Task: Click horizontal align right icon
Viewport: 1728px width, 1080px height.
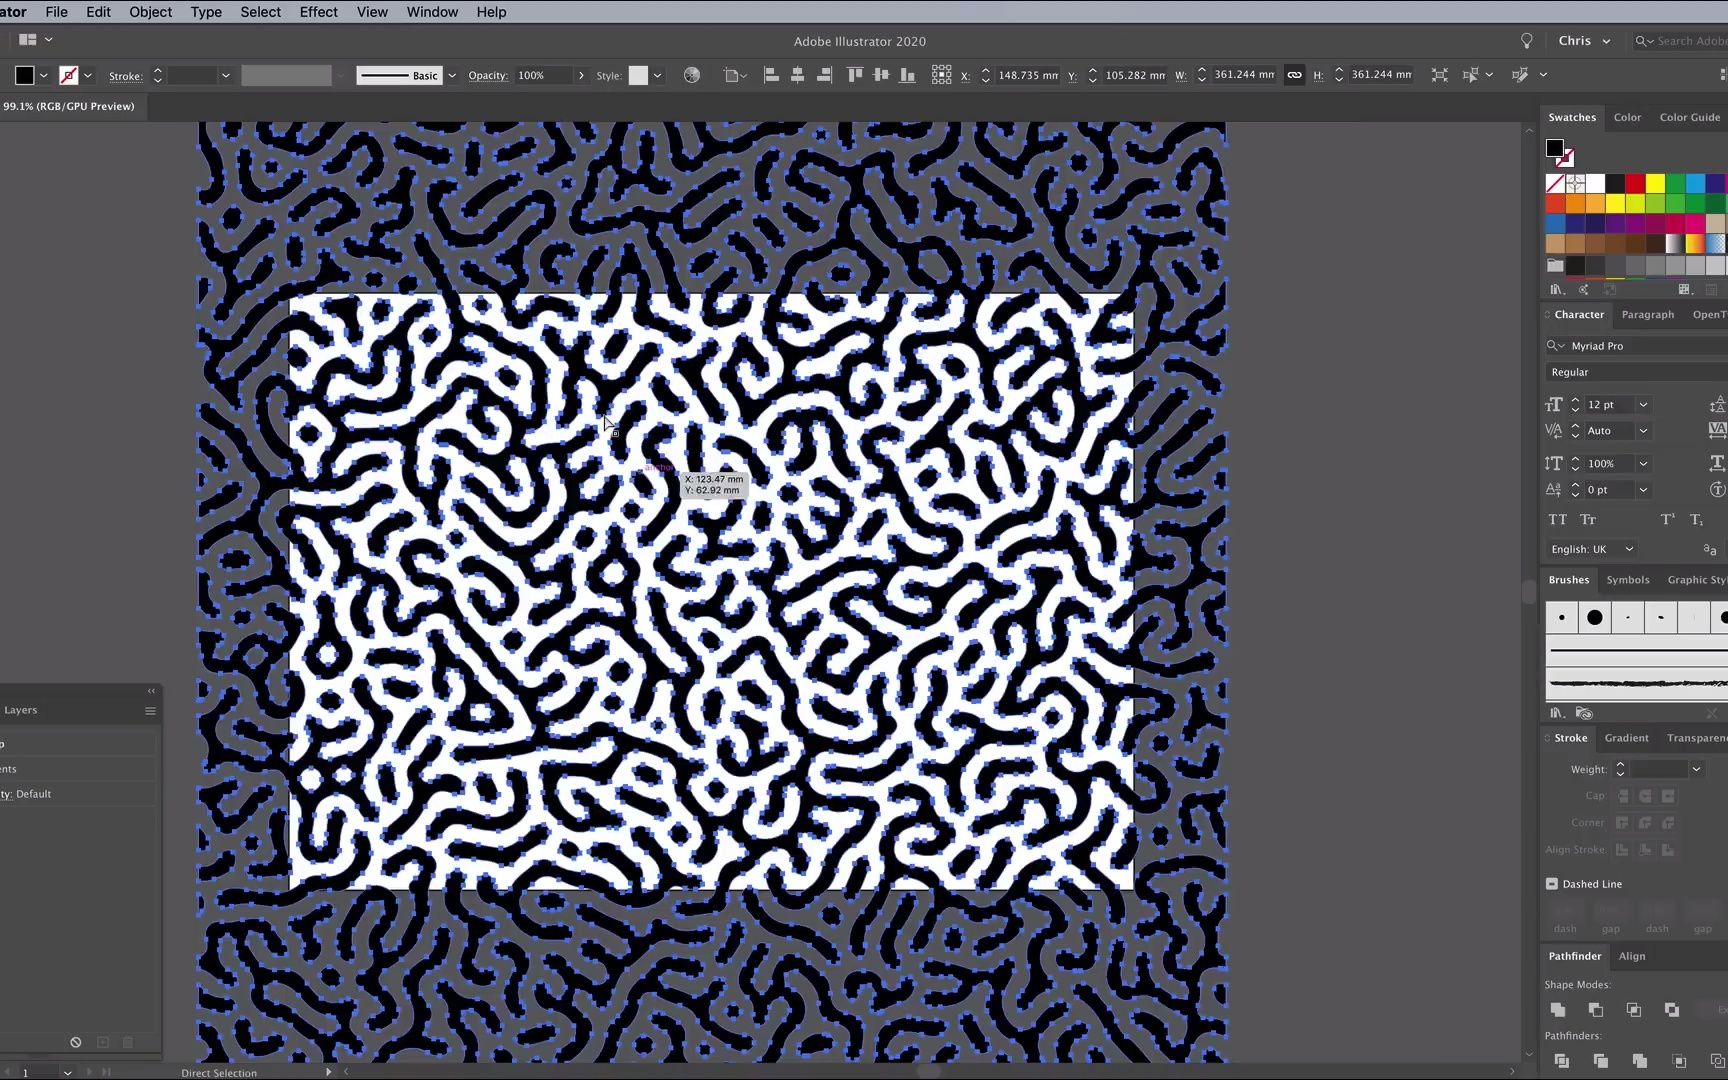Action: coord(824,75)
